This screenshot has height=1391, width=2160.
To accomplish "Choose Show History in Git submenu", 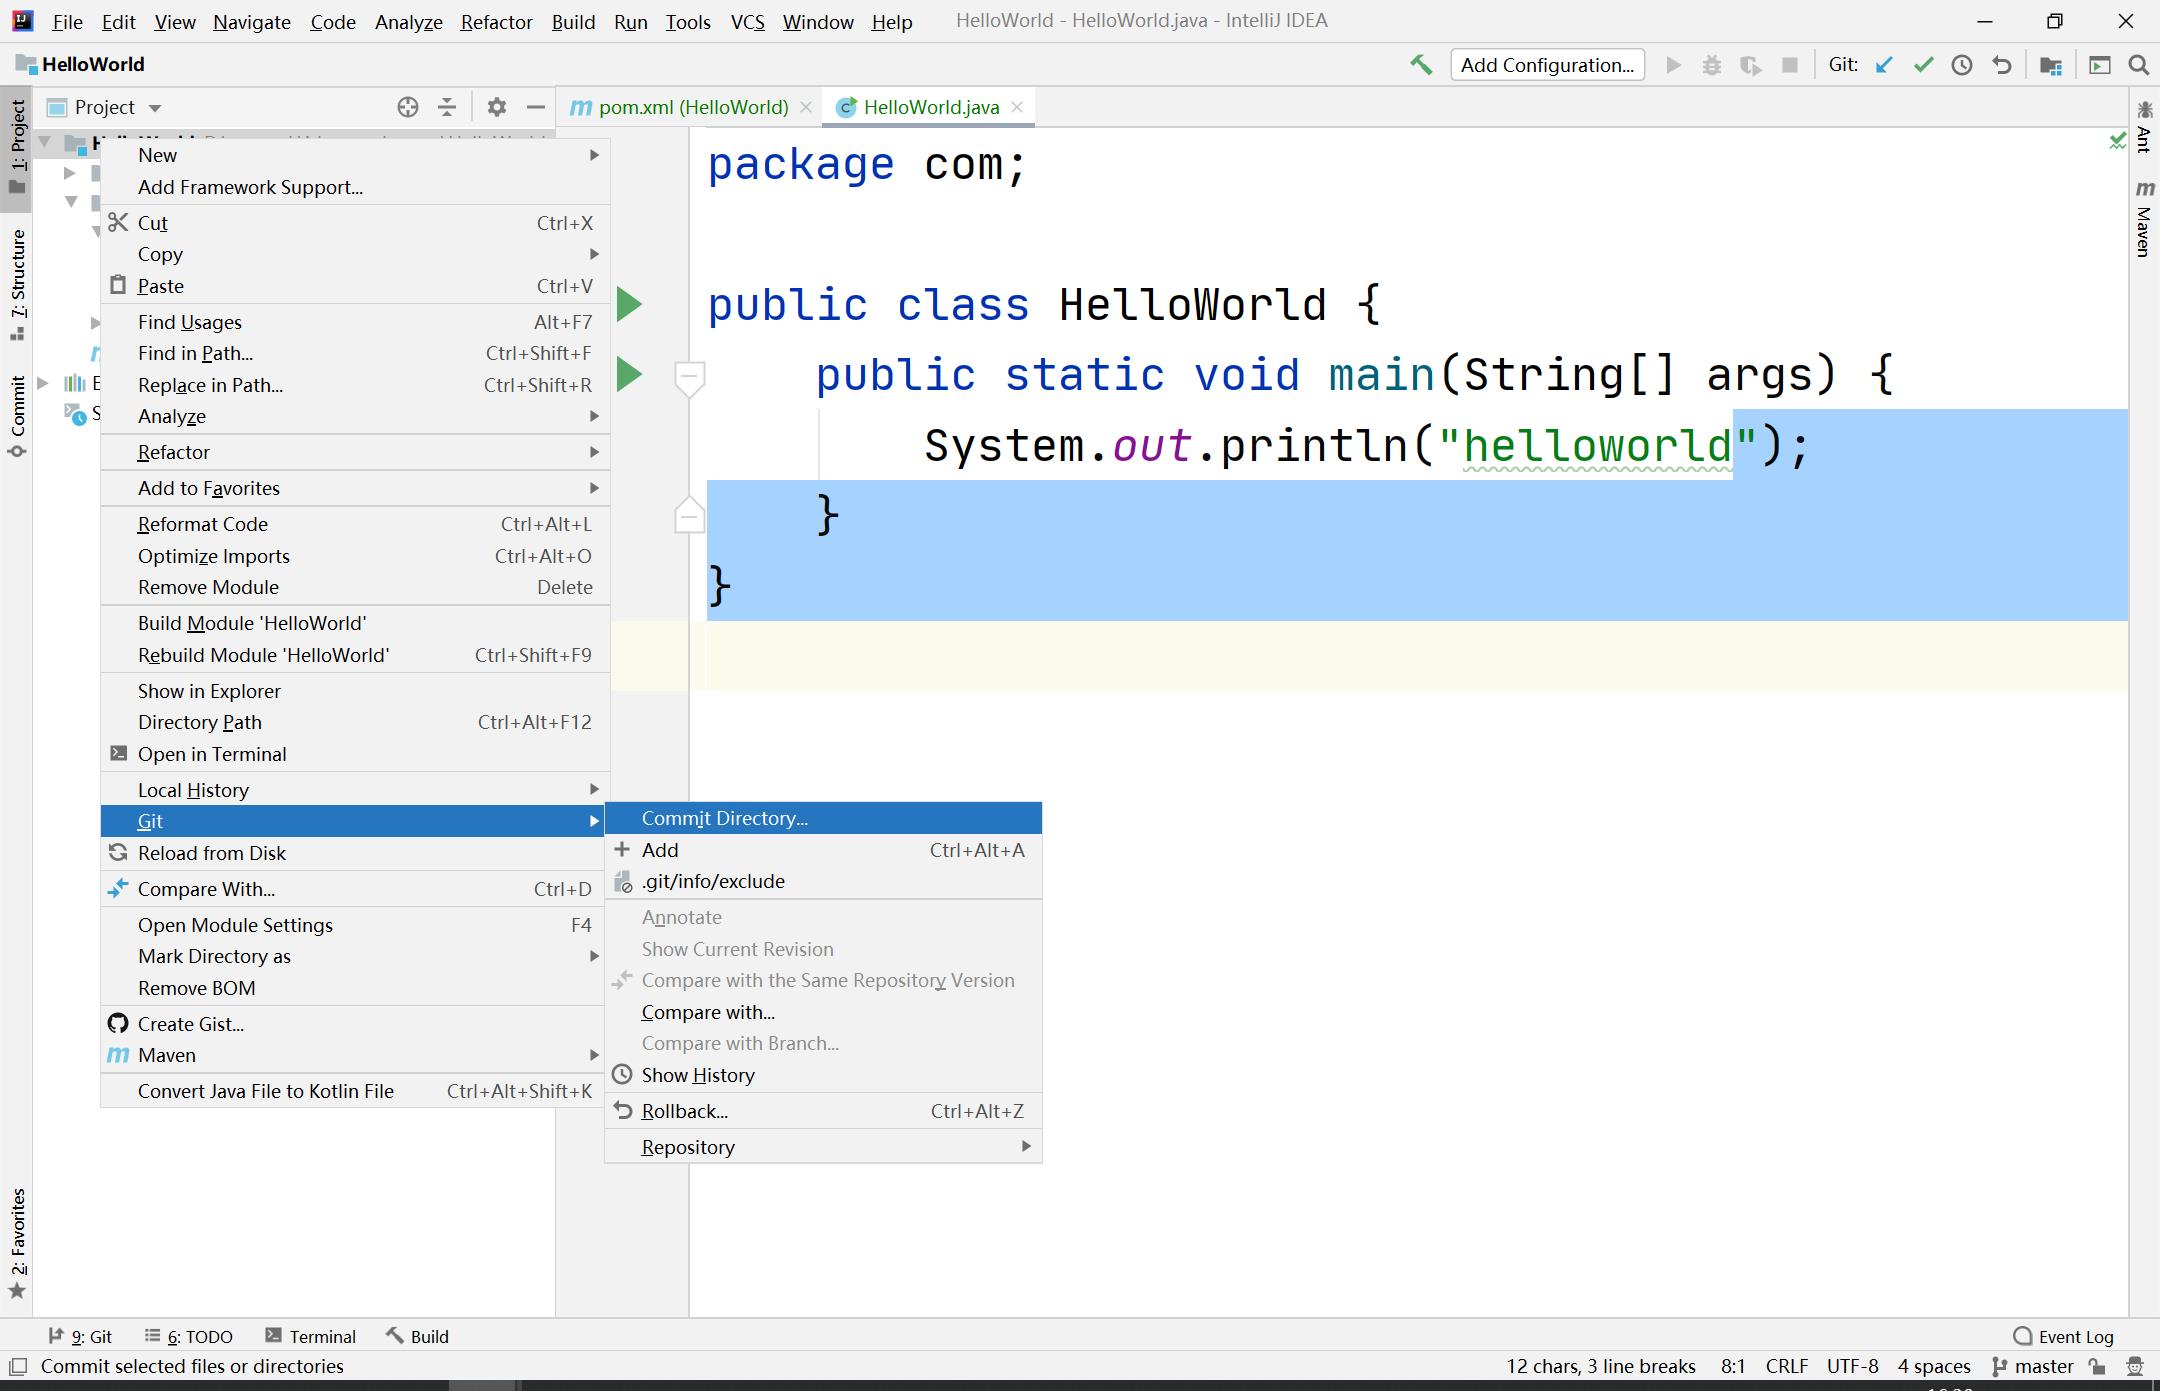I will coord(824,1075).
